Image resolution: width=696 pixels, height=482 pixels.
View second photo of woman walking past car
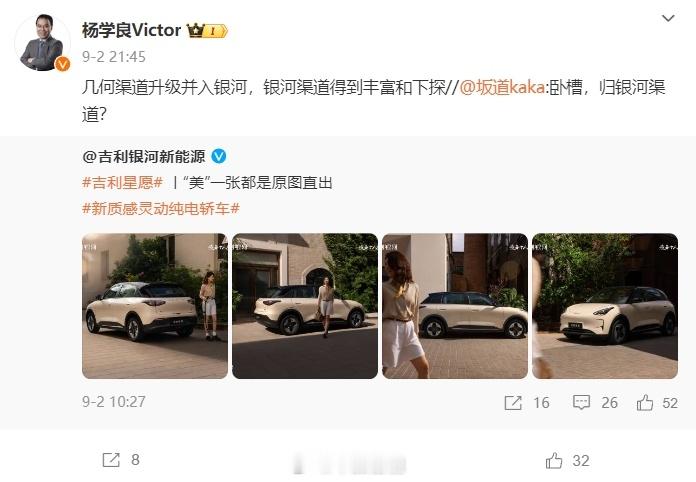pyautogui.click(x=305, y=306)
